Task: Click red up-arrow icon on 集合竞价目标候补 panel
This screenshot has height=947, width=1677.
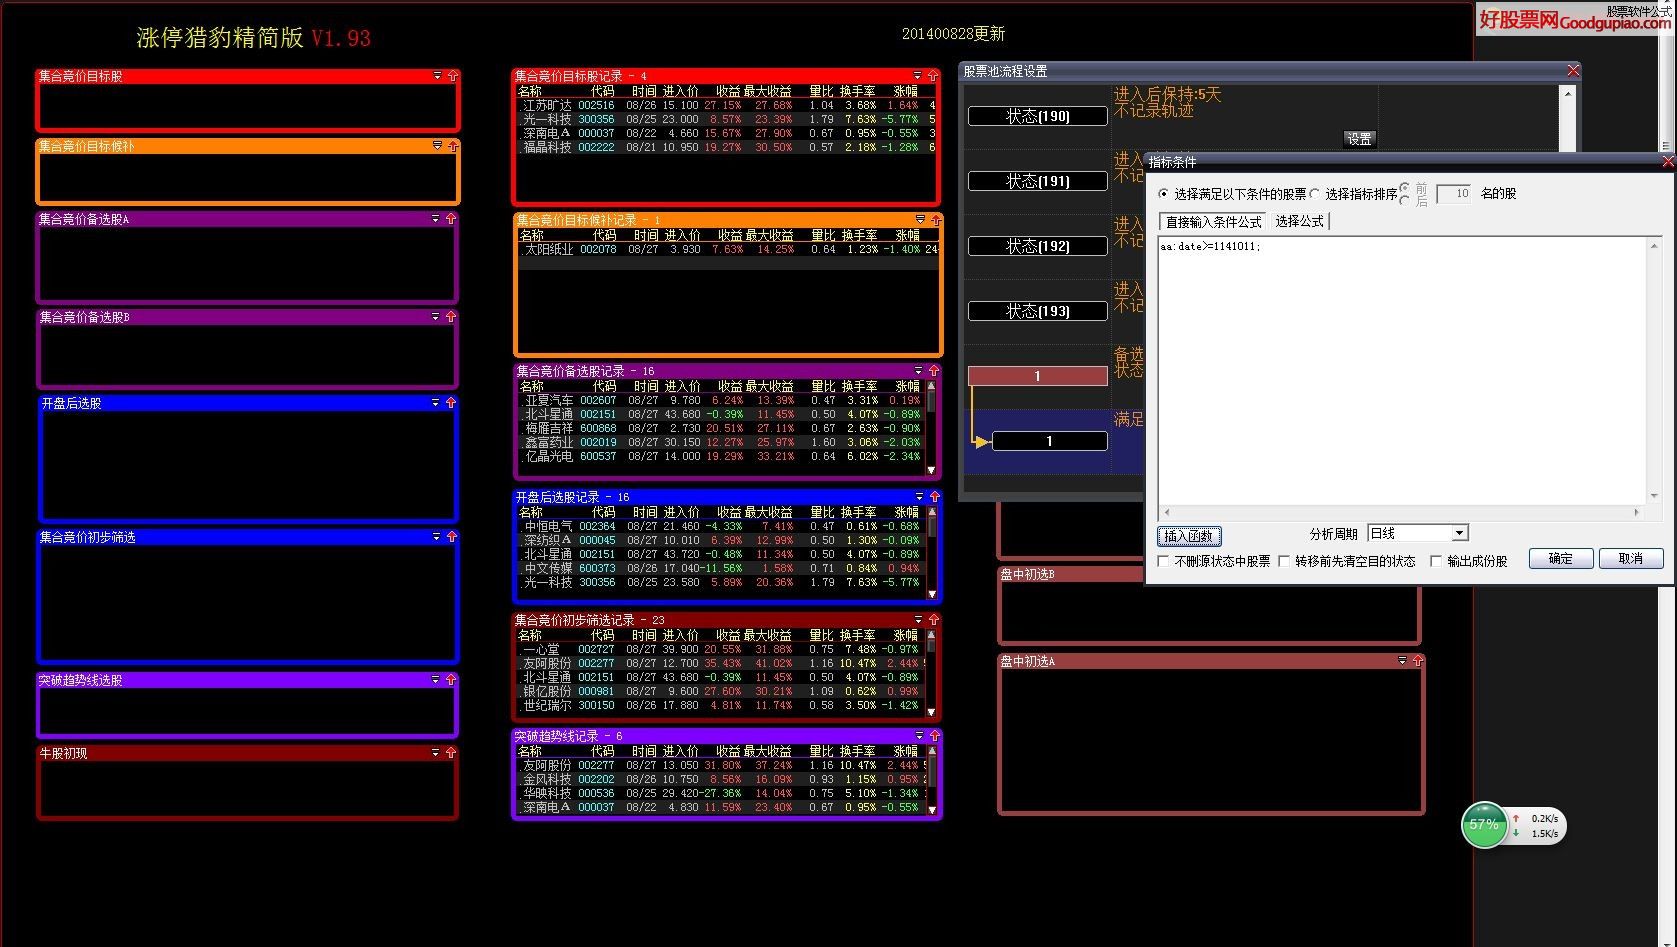Action: tap(453, 146)
